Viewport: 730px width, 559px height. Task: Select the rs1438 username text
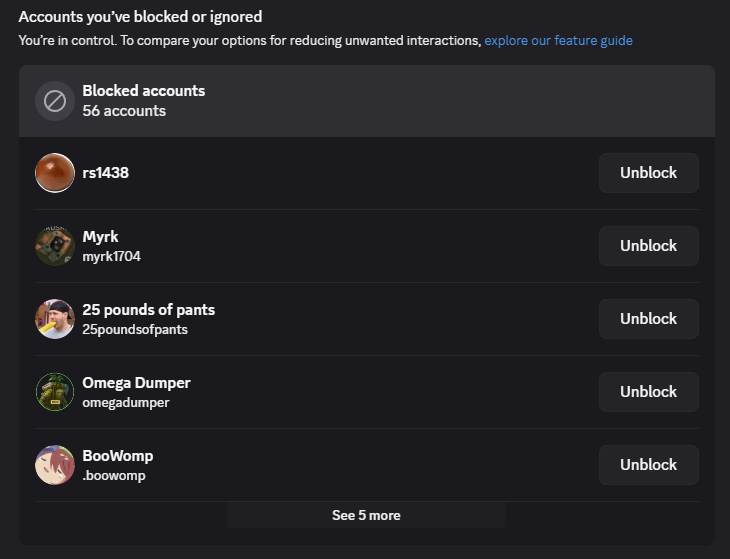105,173
